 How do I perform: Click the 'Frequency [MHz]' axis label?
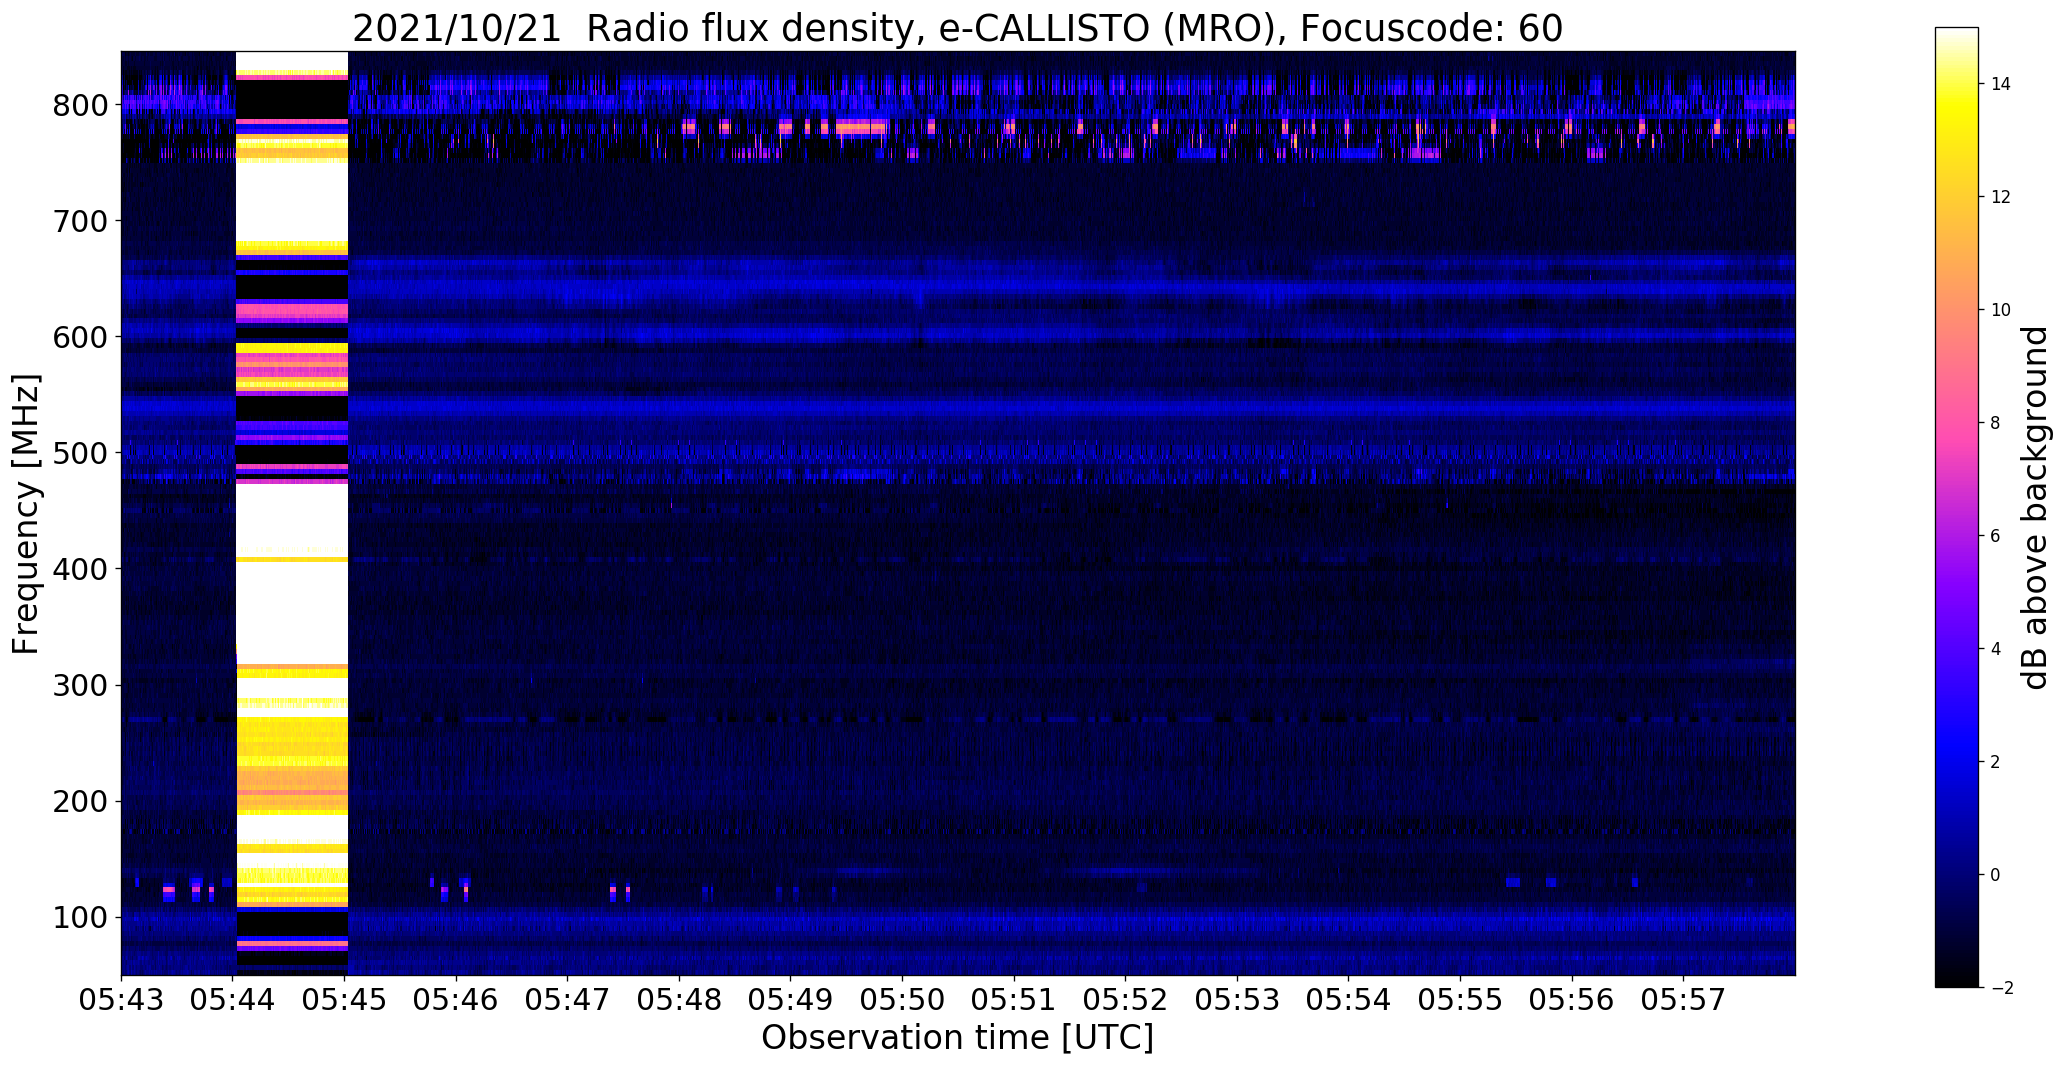(x=27, y=514)
